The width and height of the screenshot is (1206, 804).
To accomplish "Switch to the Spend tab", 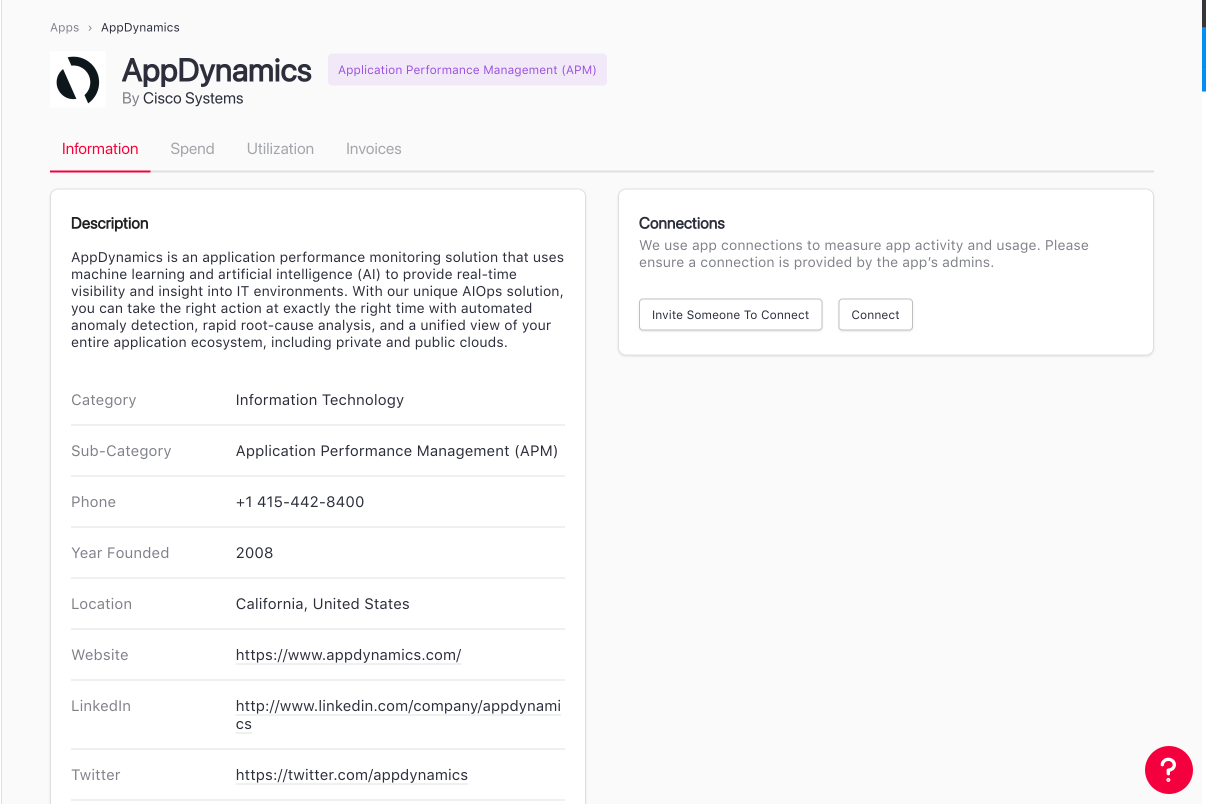I will point(192,149).
